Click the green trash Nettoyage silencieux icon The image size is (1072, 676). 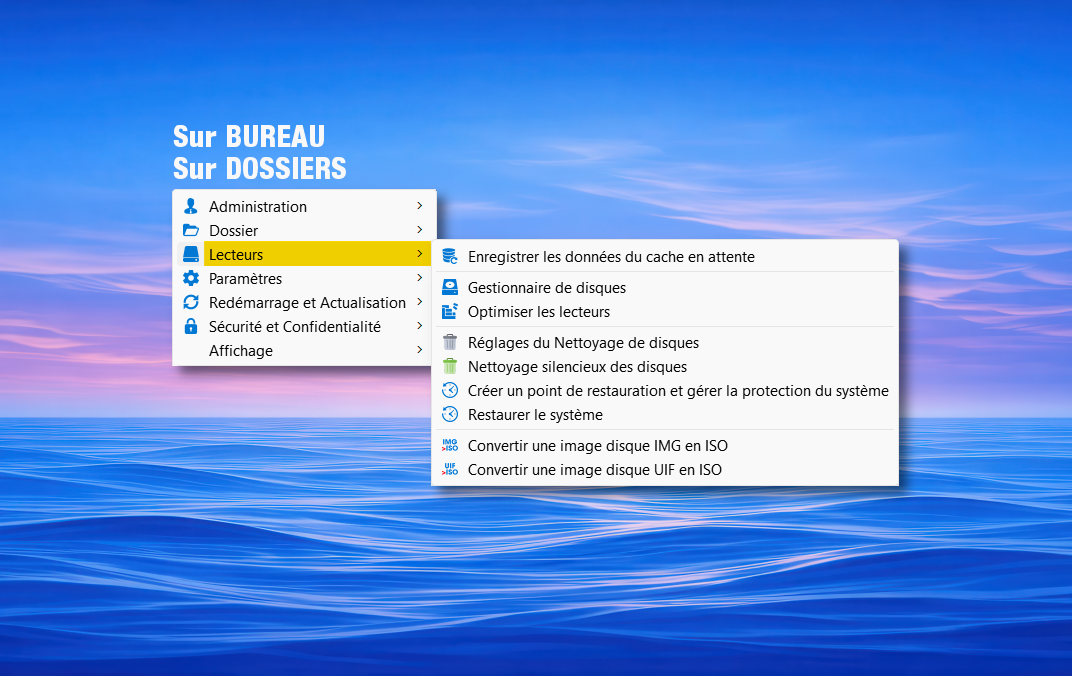pos(450,367)
